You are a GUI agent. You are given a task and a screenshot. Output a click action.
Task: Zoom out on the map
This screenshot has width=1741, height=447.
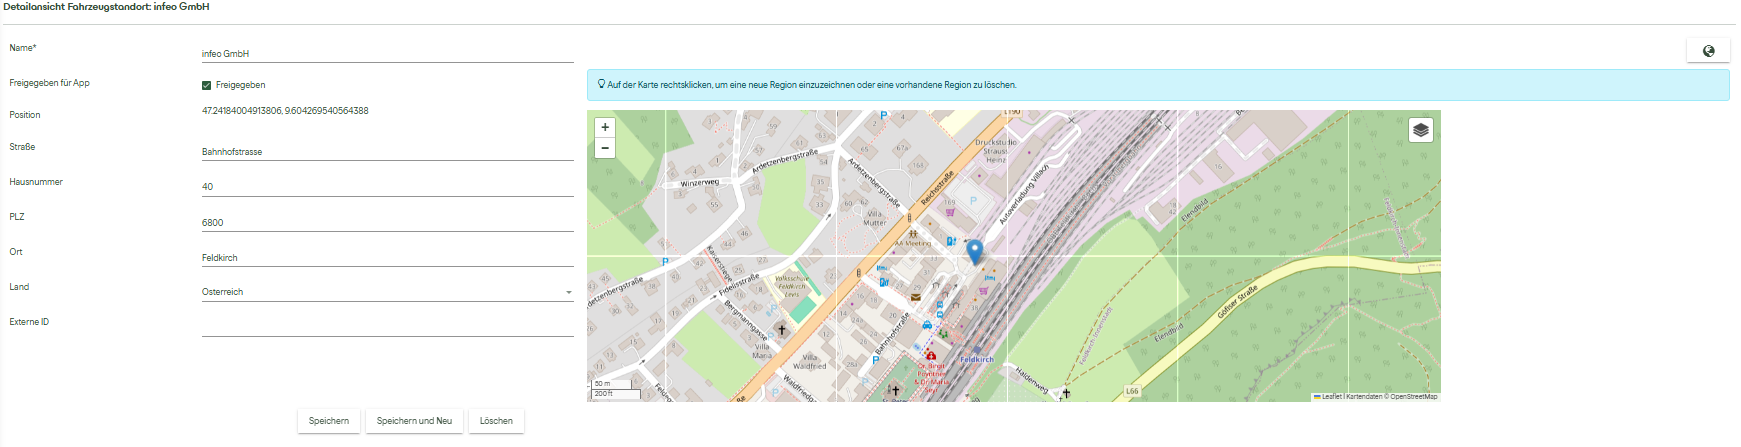(x=605, y=148)
